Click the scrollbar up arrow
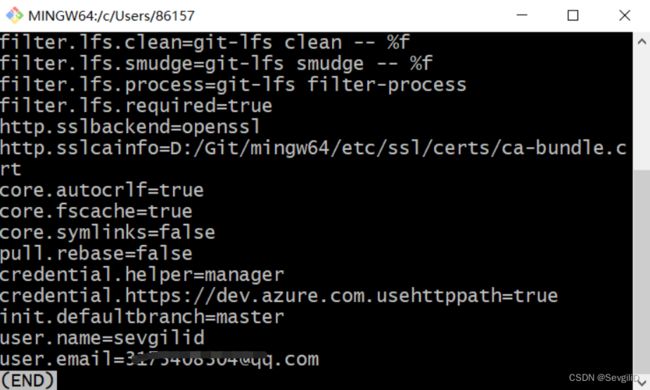 (x=642, y=41)
